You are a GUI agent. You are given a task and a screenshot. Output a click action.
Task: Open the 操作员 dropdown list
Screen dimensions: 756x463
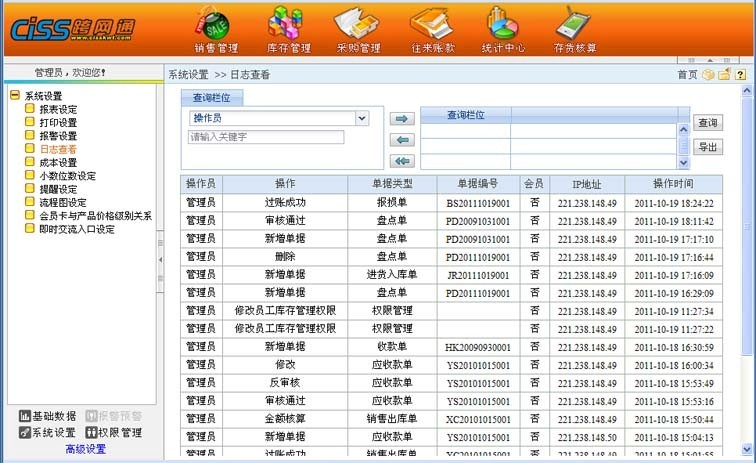(362, 118)
